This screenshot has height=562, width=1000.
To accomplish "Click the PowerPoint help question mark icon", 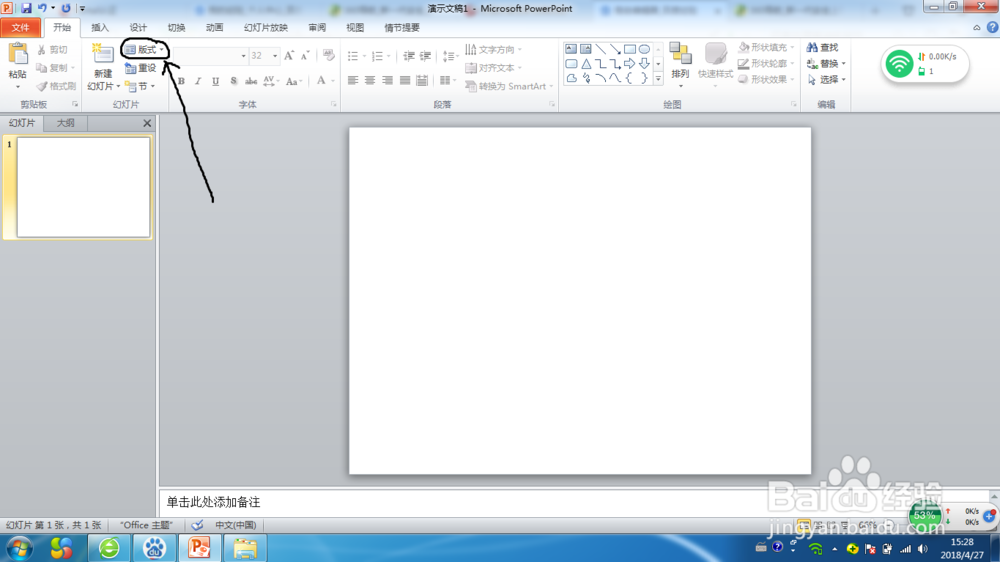I will pos(992,27).
